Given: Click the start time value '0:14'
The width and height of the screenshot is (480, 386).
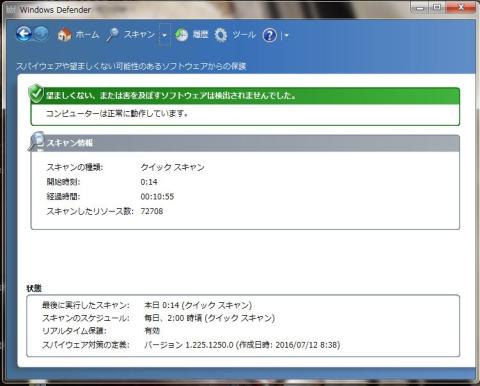Looking at the screenshot, I should click(149, 182).
